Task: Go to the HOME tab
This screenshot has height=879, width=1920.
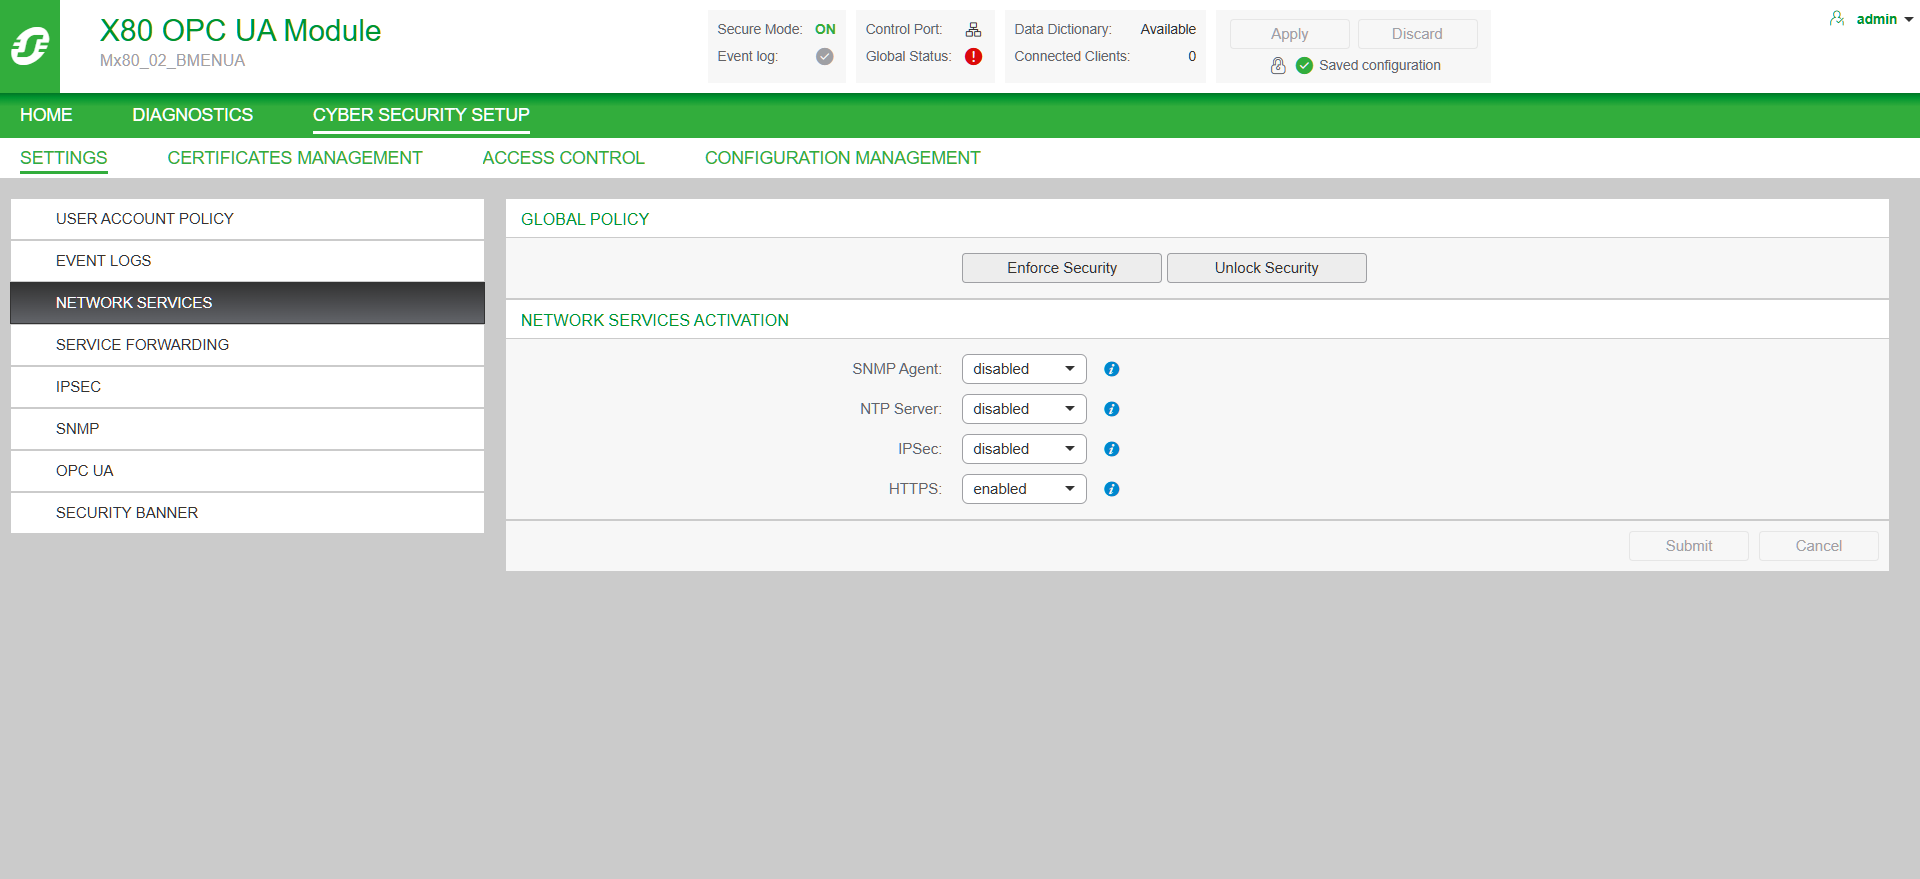Action: (x=46, y=115)
